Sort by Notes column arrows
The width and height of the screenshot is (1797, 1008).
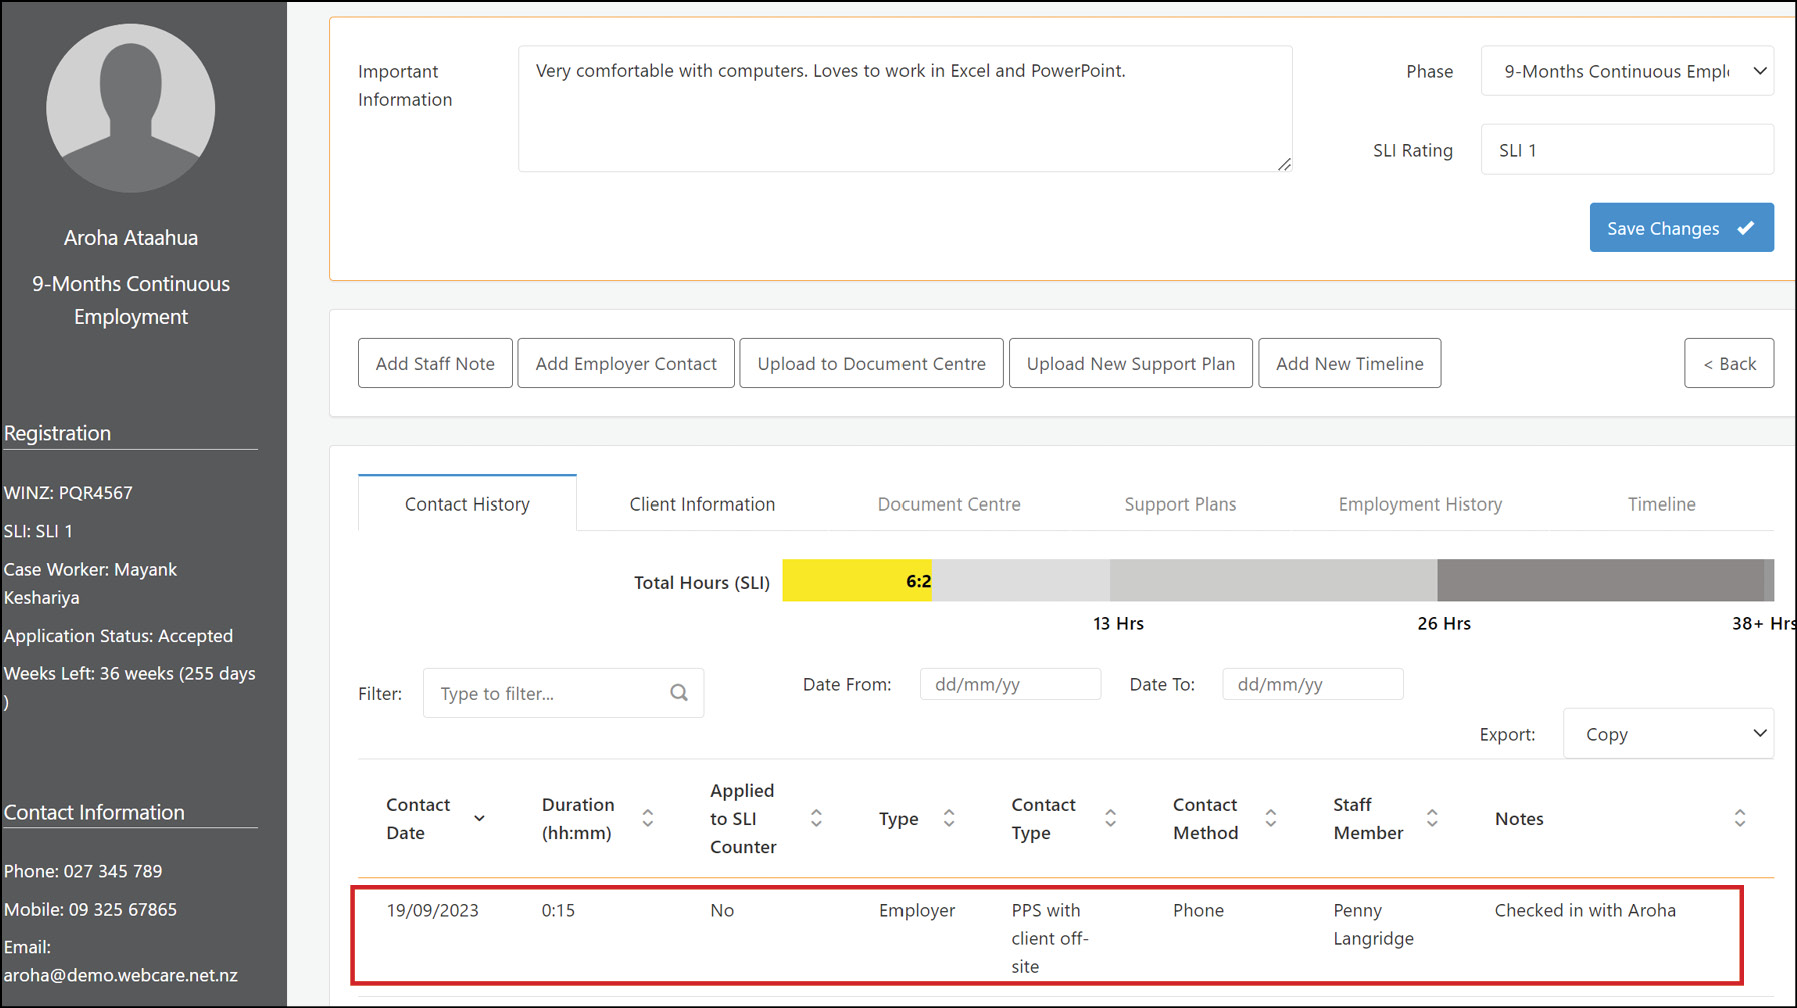click(x=1740, y=818)
